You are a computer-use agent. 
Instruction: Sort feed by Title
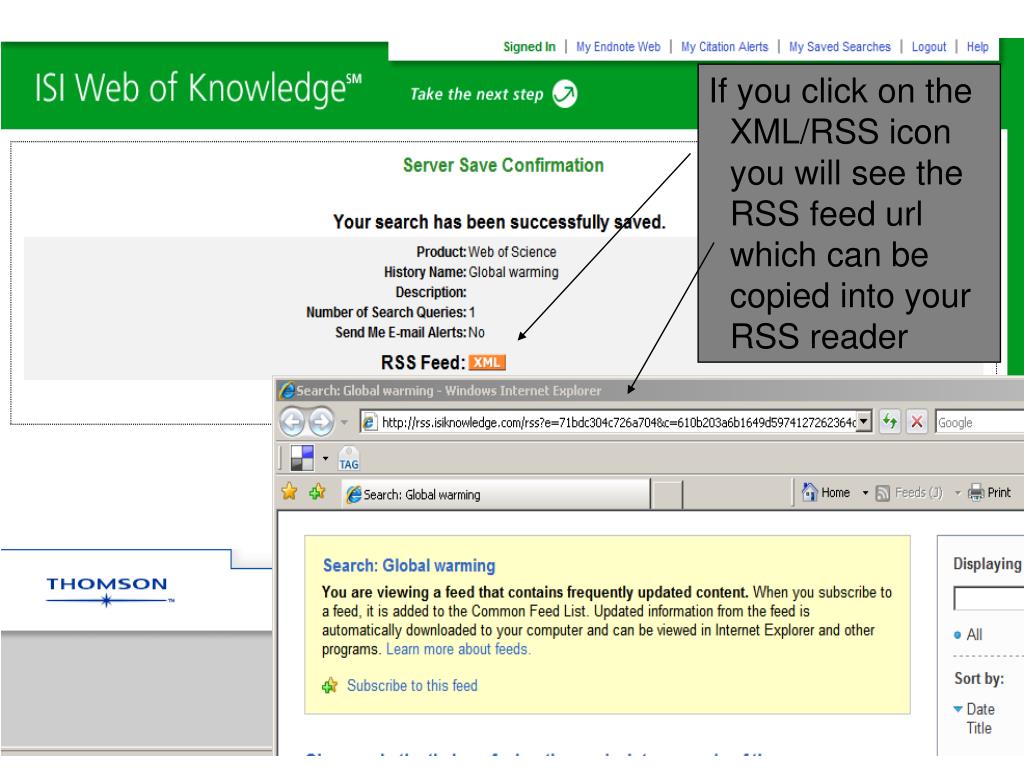[979, 728]
